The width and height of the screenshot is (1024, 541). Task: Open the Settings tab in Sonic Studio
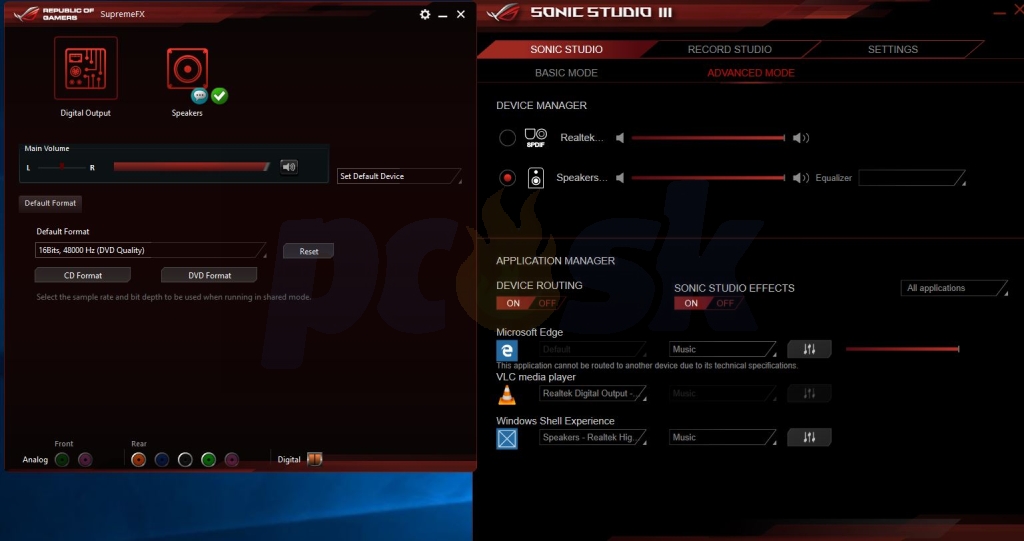[x=893, y=49]
